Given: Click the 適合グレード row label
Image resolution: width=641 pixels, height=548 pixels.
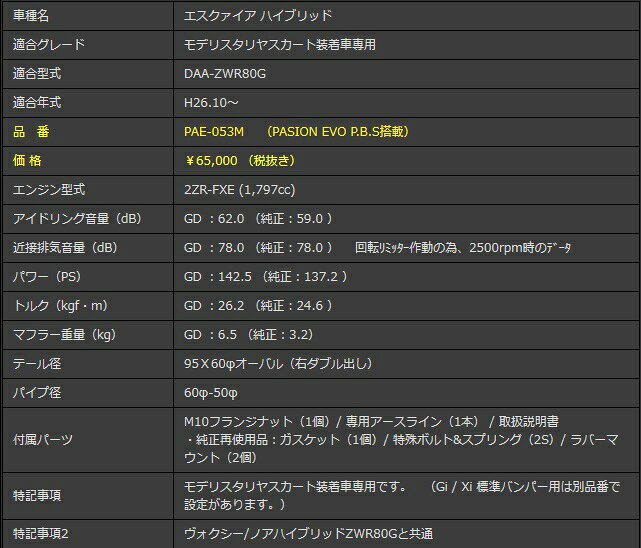Looking at the screenshot, I should pos(49,45).
